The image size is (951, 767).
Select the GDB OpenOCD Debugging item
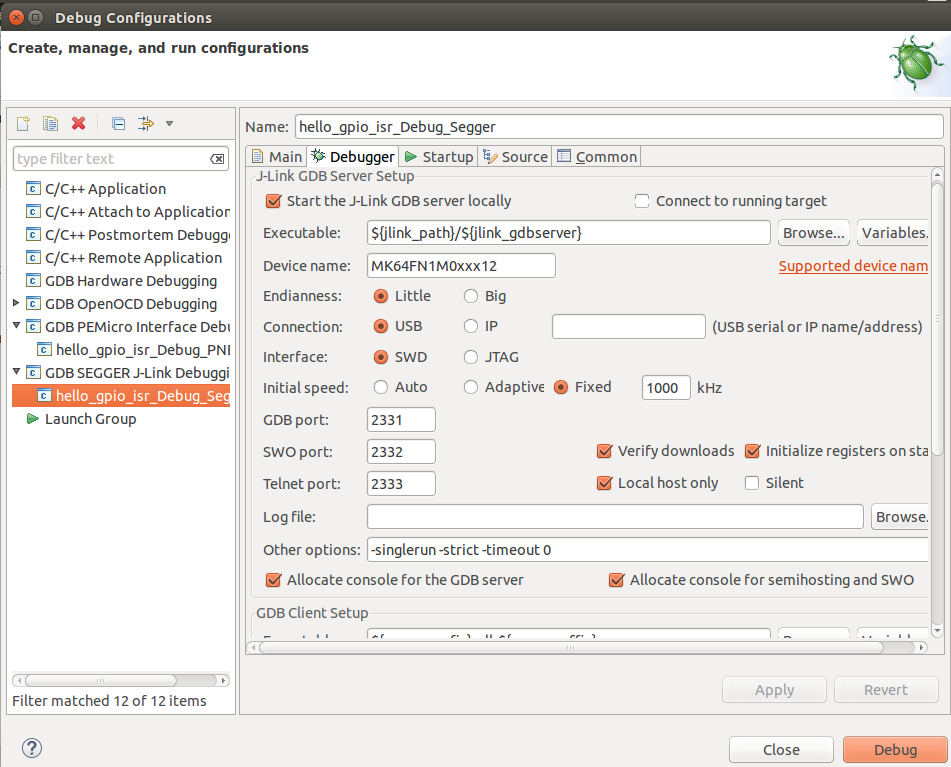click(121, 304)
